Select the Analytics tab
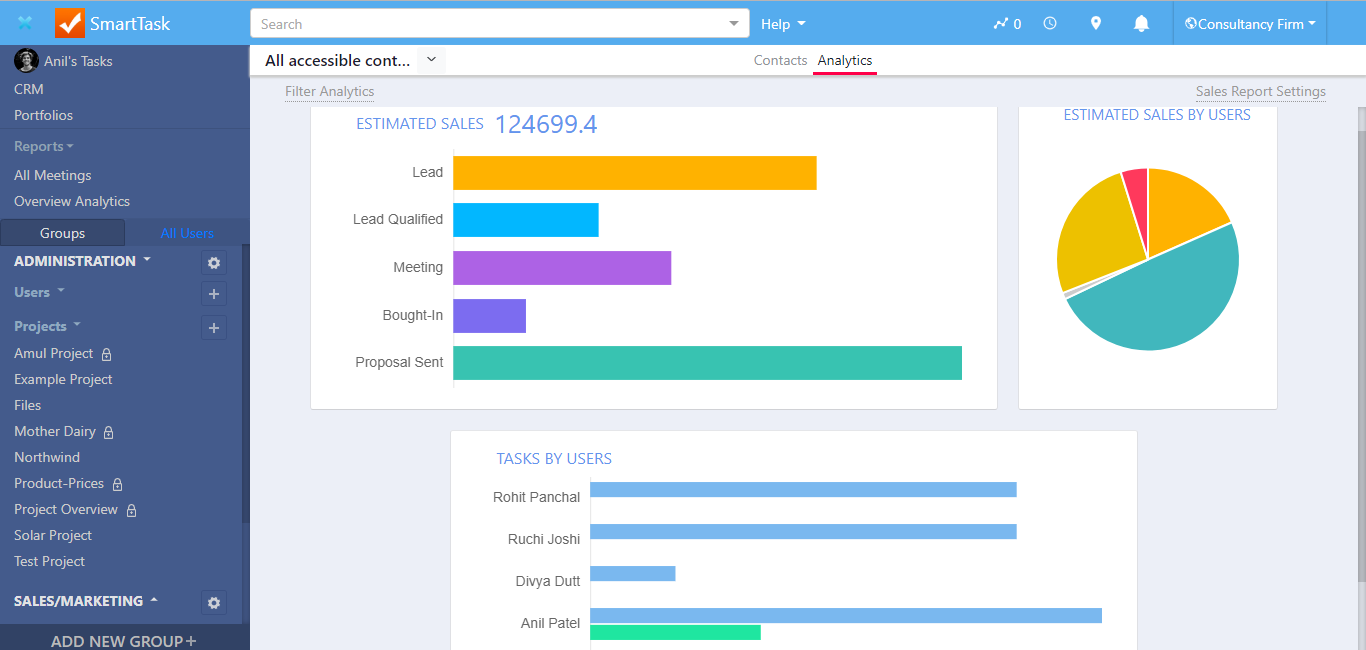Image resolution: width=1366 pixels, height=650 pixels. [x=845, y=60]
